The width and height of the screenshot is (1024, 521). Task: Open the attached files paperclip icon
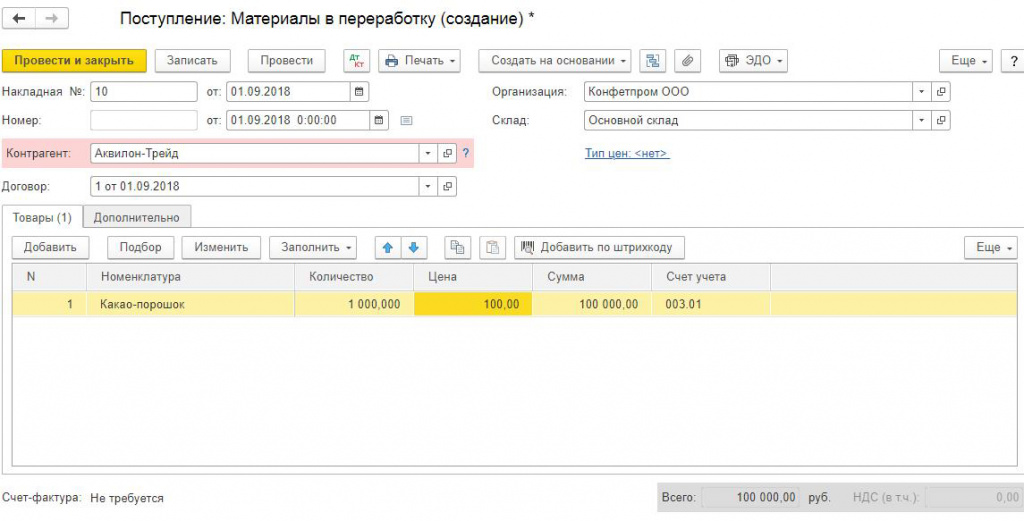click(687, 61)
